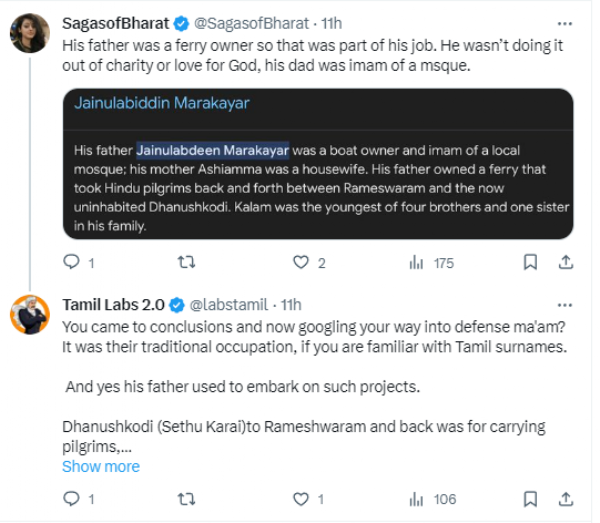The image size is (600, 523).
Task: Open the Jainulabiddin Marakayar screenshot image
Action: click(318, 164)
